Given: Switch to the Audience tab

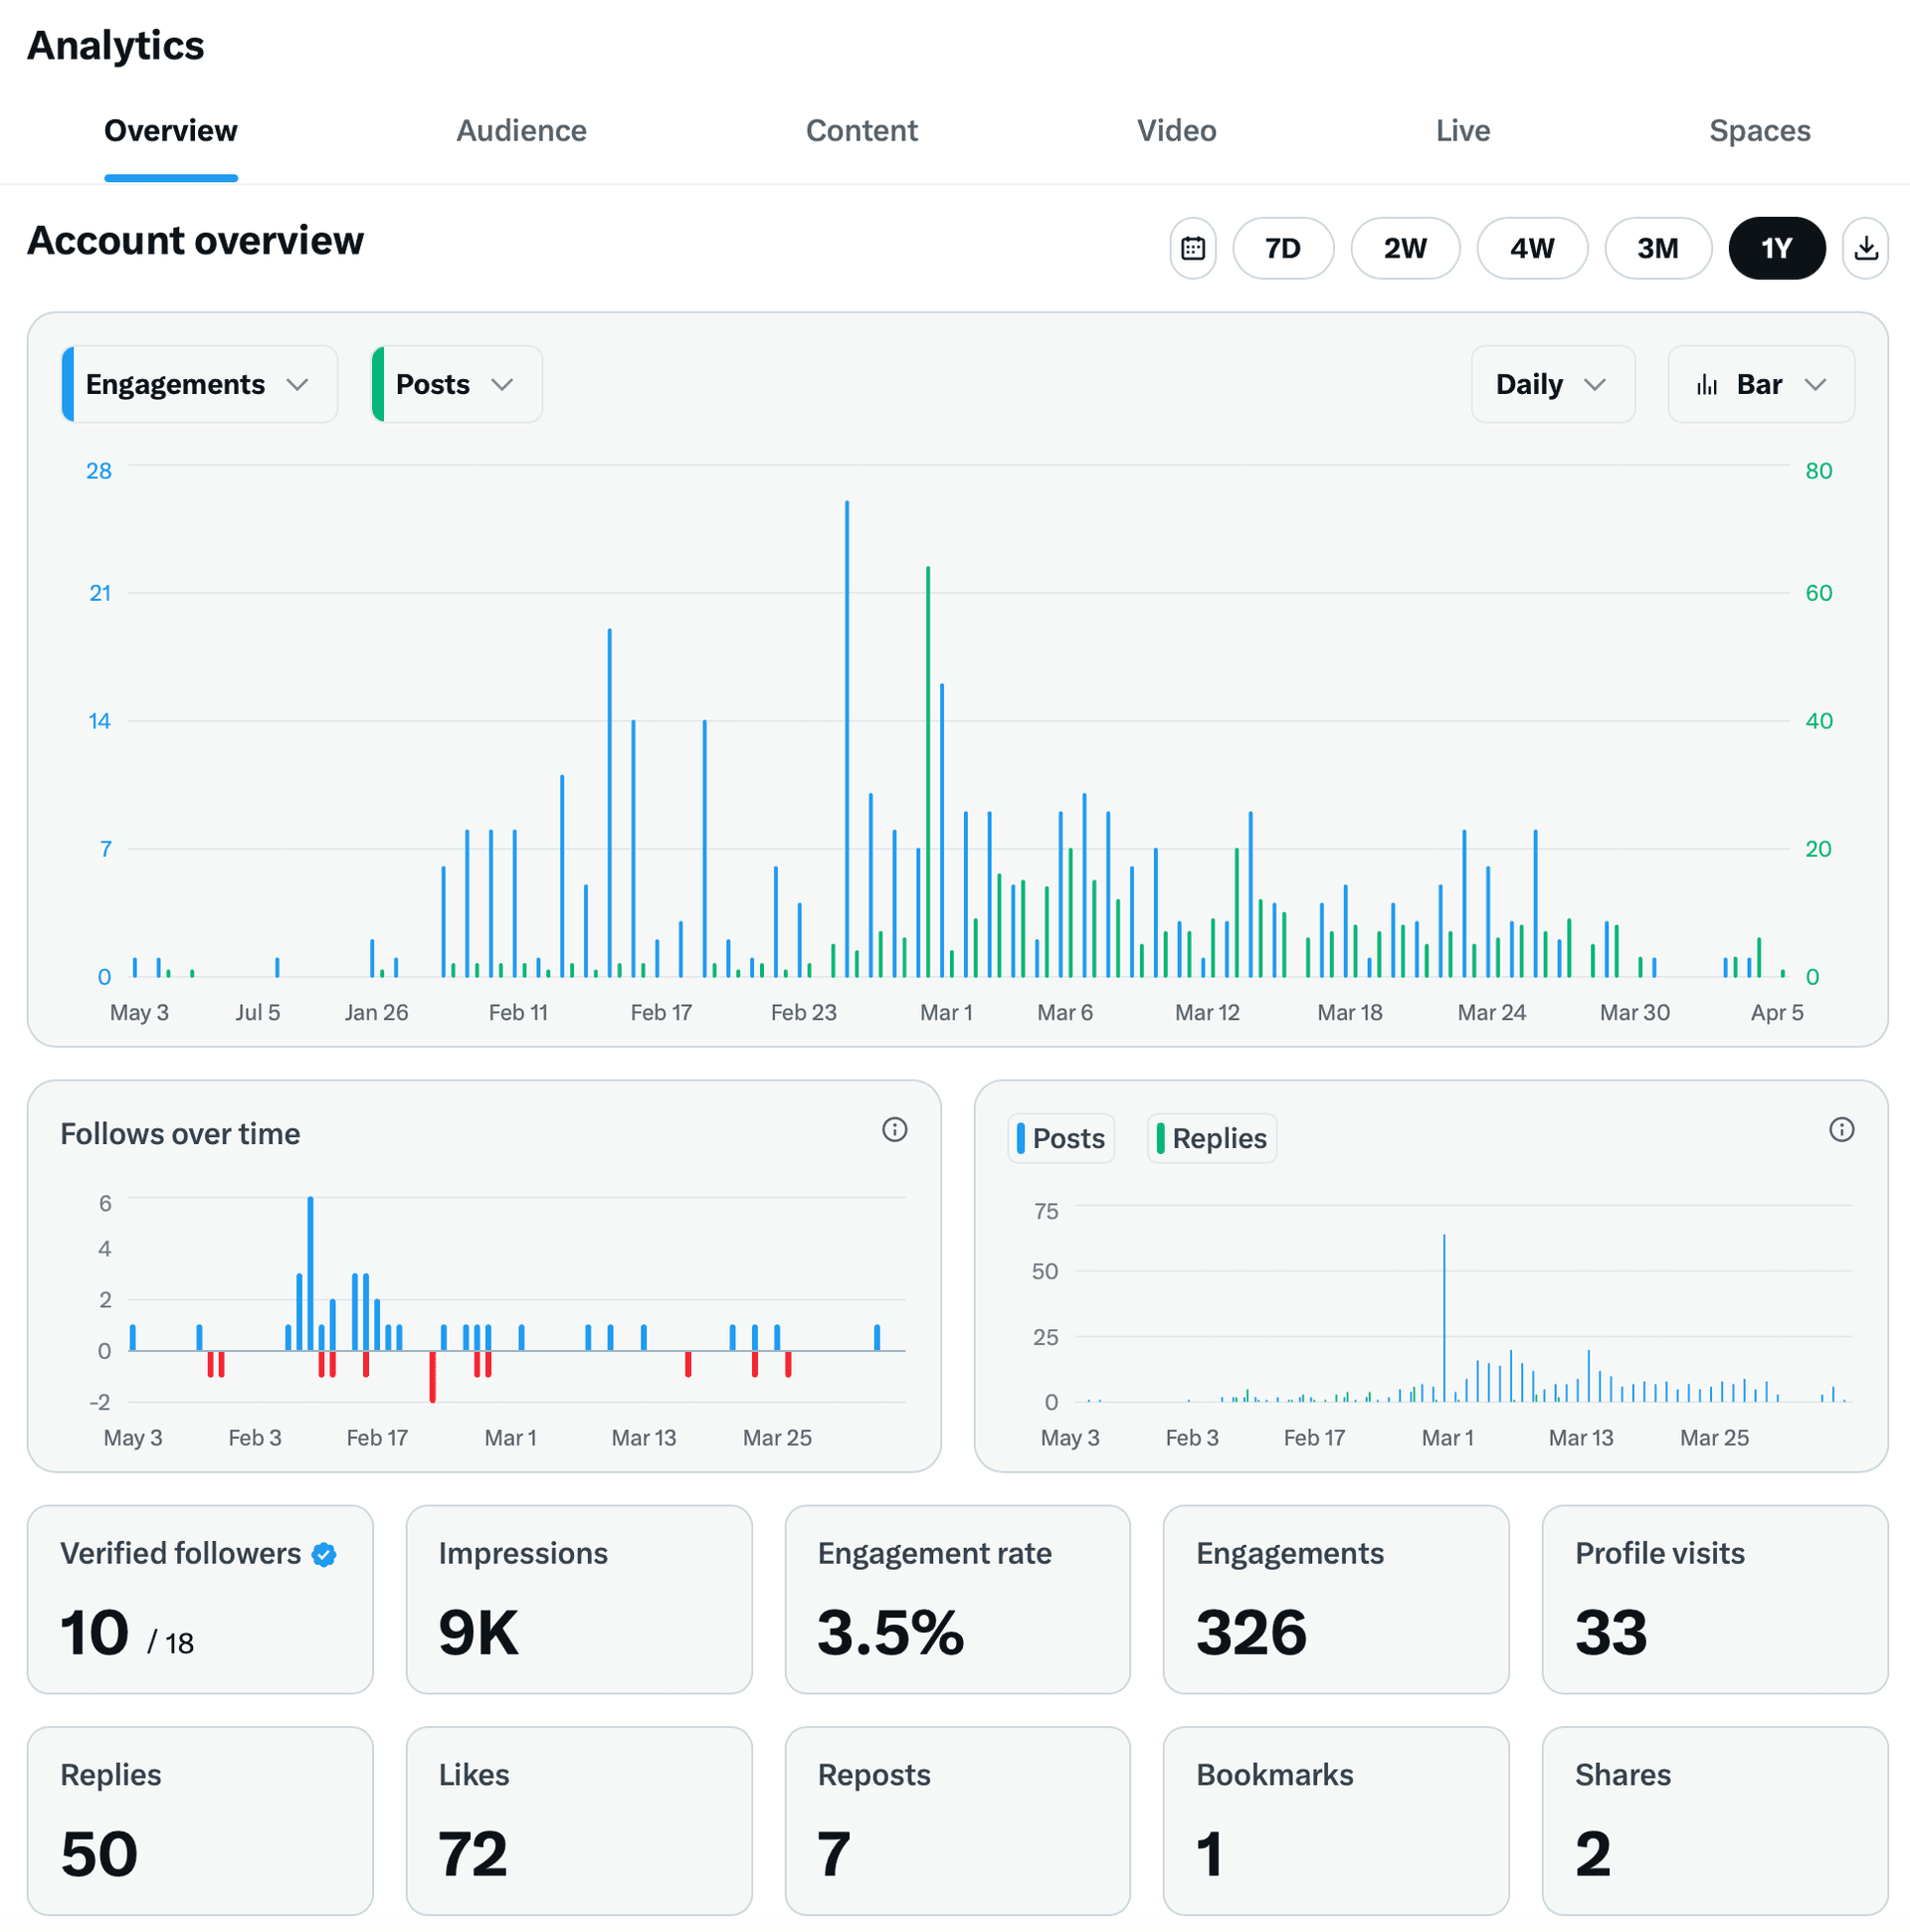Looking at the screenshot, I should coord(521,130).
